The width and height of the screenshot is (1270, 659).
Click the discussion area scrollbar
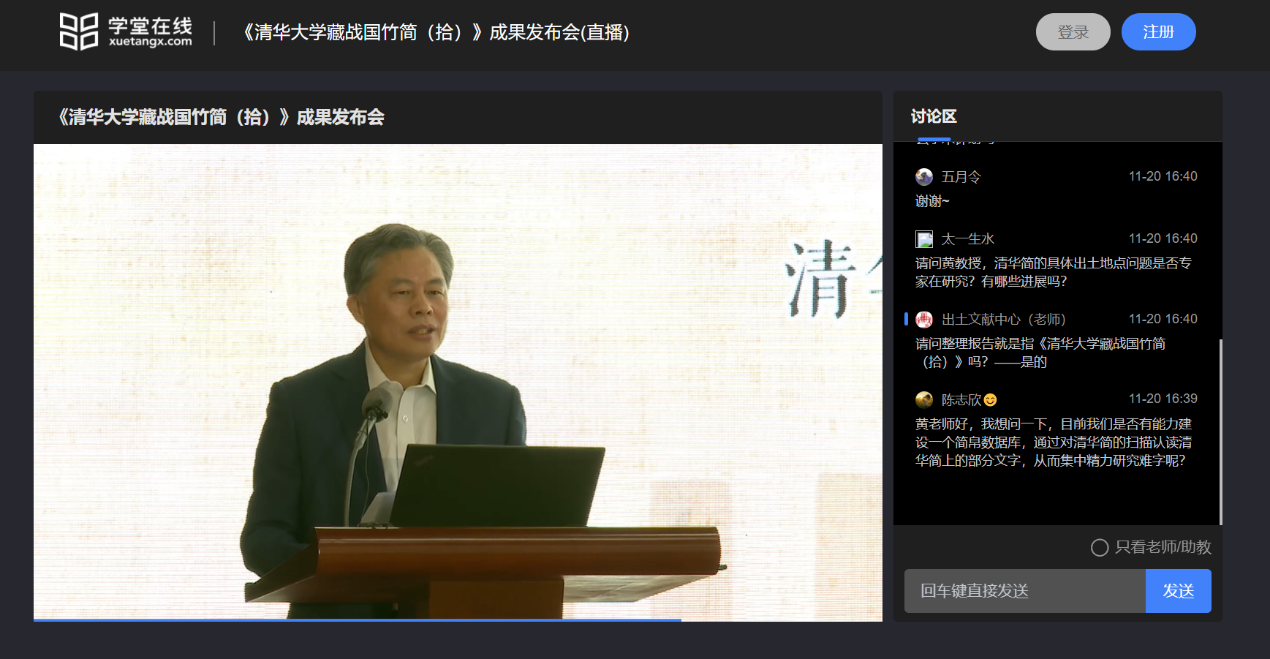(x=1220, y=430)
